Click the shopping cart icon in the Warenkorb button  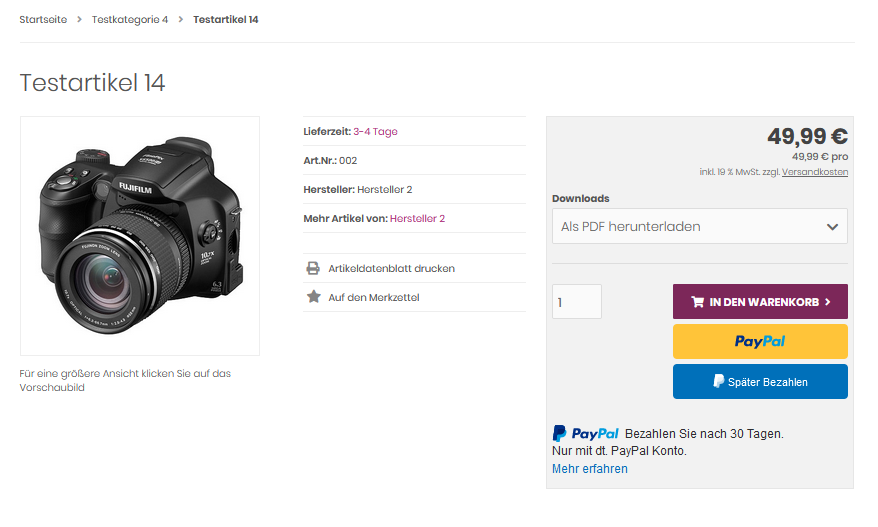[x=697, y=302]
